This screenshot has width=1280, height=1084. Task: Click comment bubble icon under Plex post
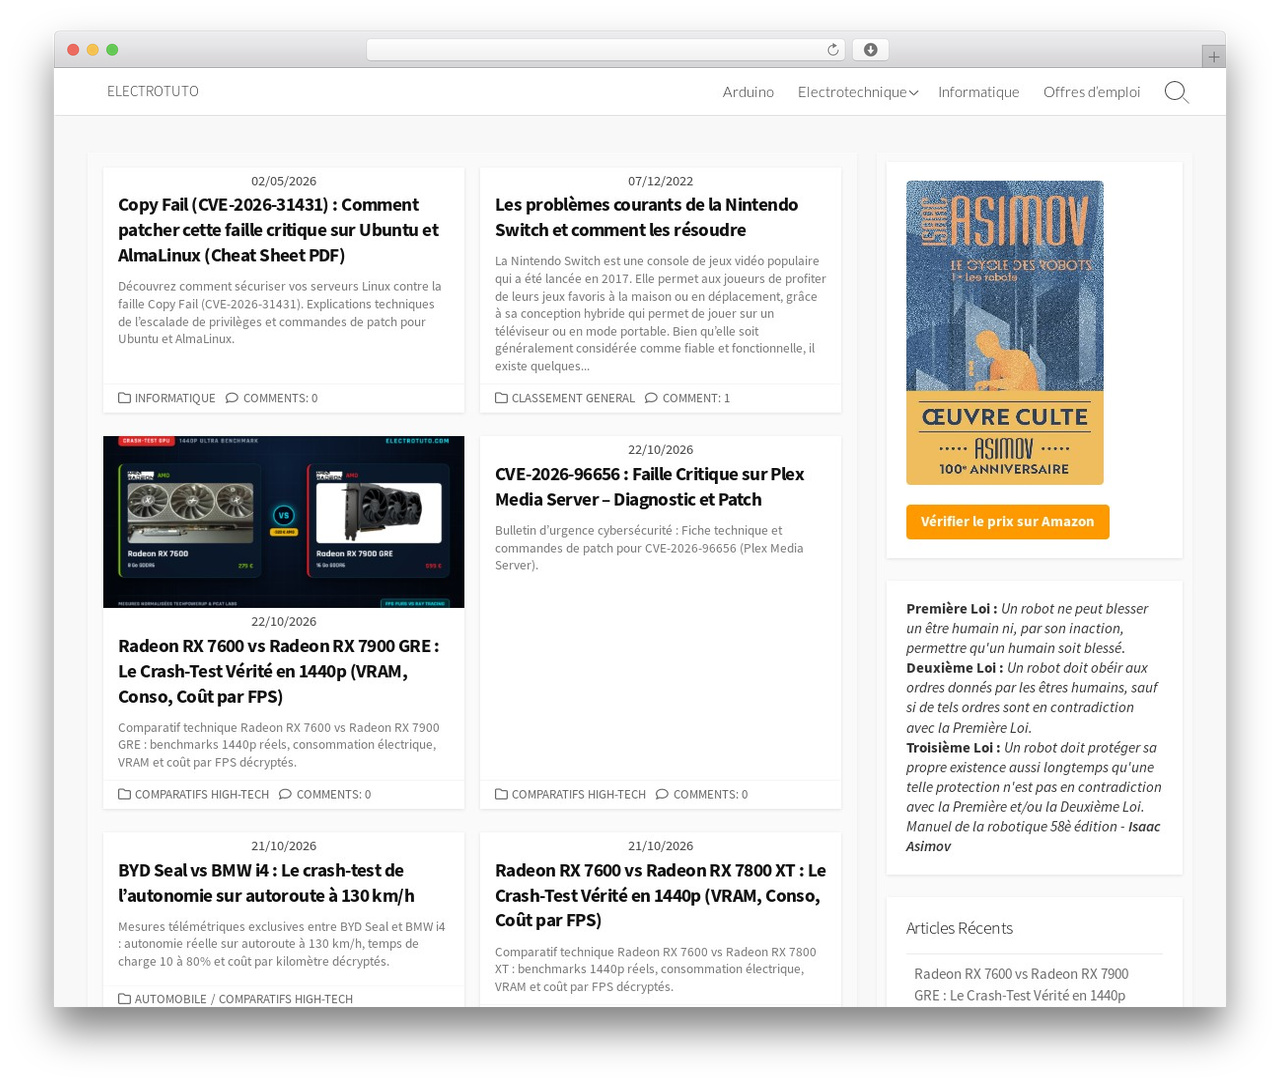point(662,794)
